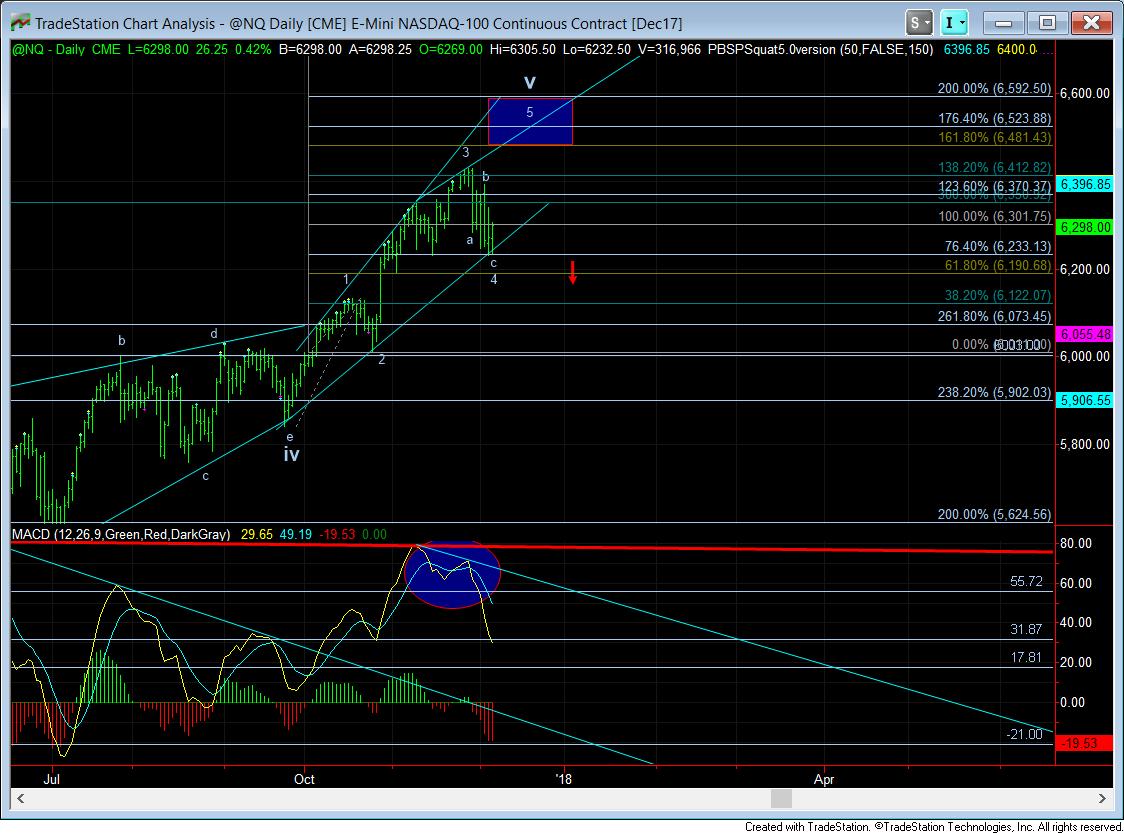This screenshot has width=1124, height=833.
Task: Close the Chart Analysis window
Action: [1091, 23]
